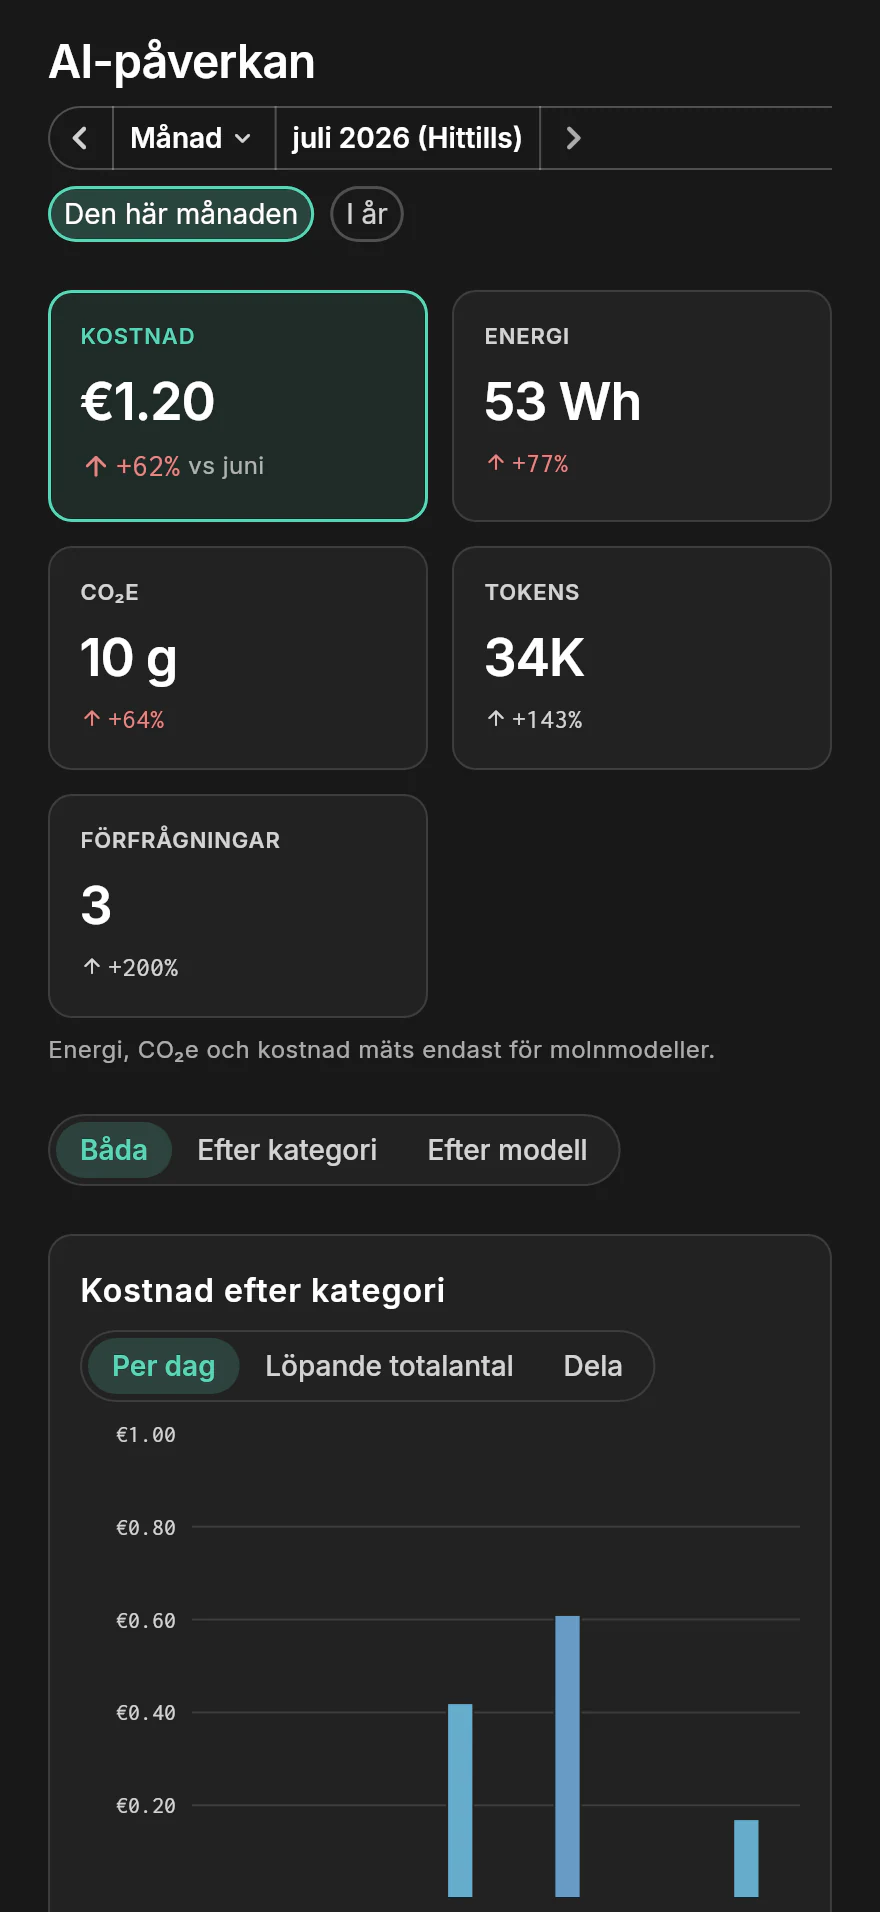Click the shortest rightmost chart bar
880x1912 pixels.
click(x=746, y=1858)
